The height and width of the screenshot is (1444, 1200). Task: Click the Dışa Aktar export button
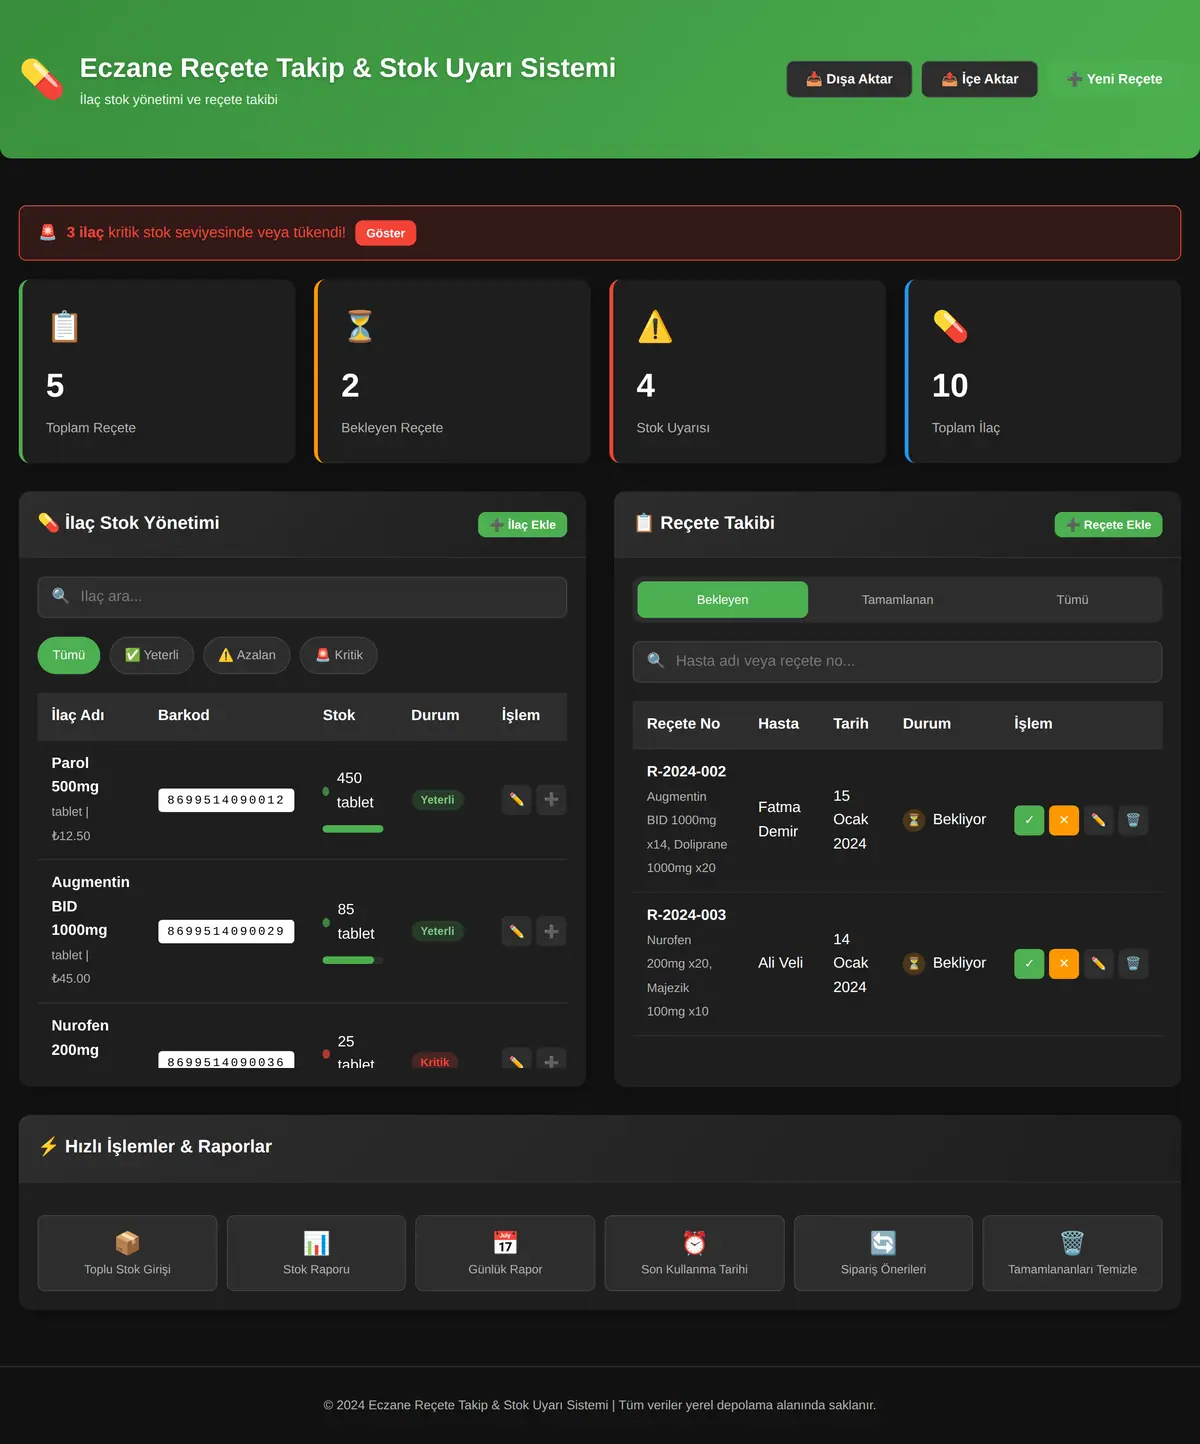849,79
